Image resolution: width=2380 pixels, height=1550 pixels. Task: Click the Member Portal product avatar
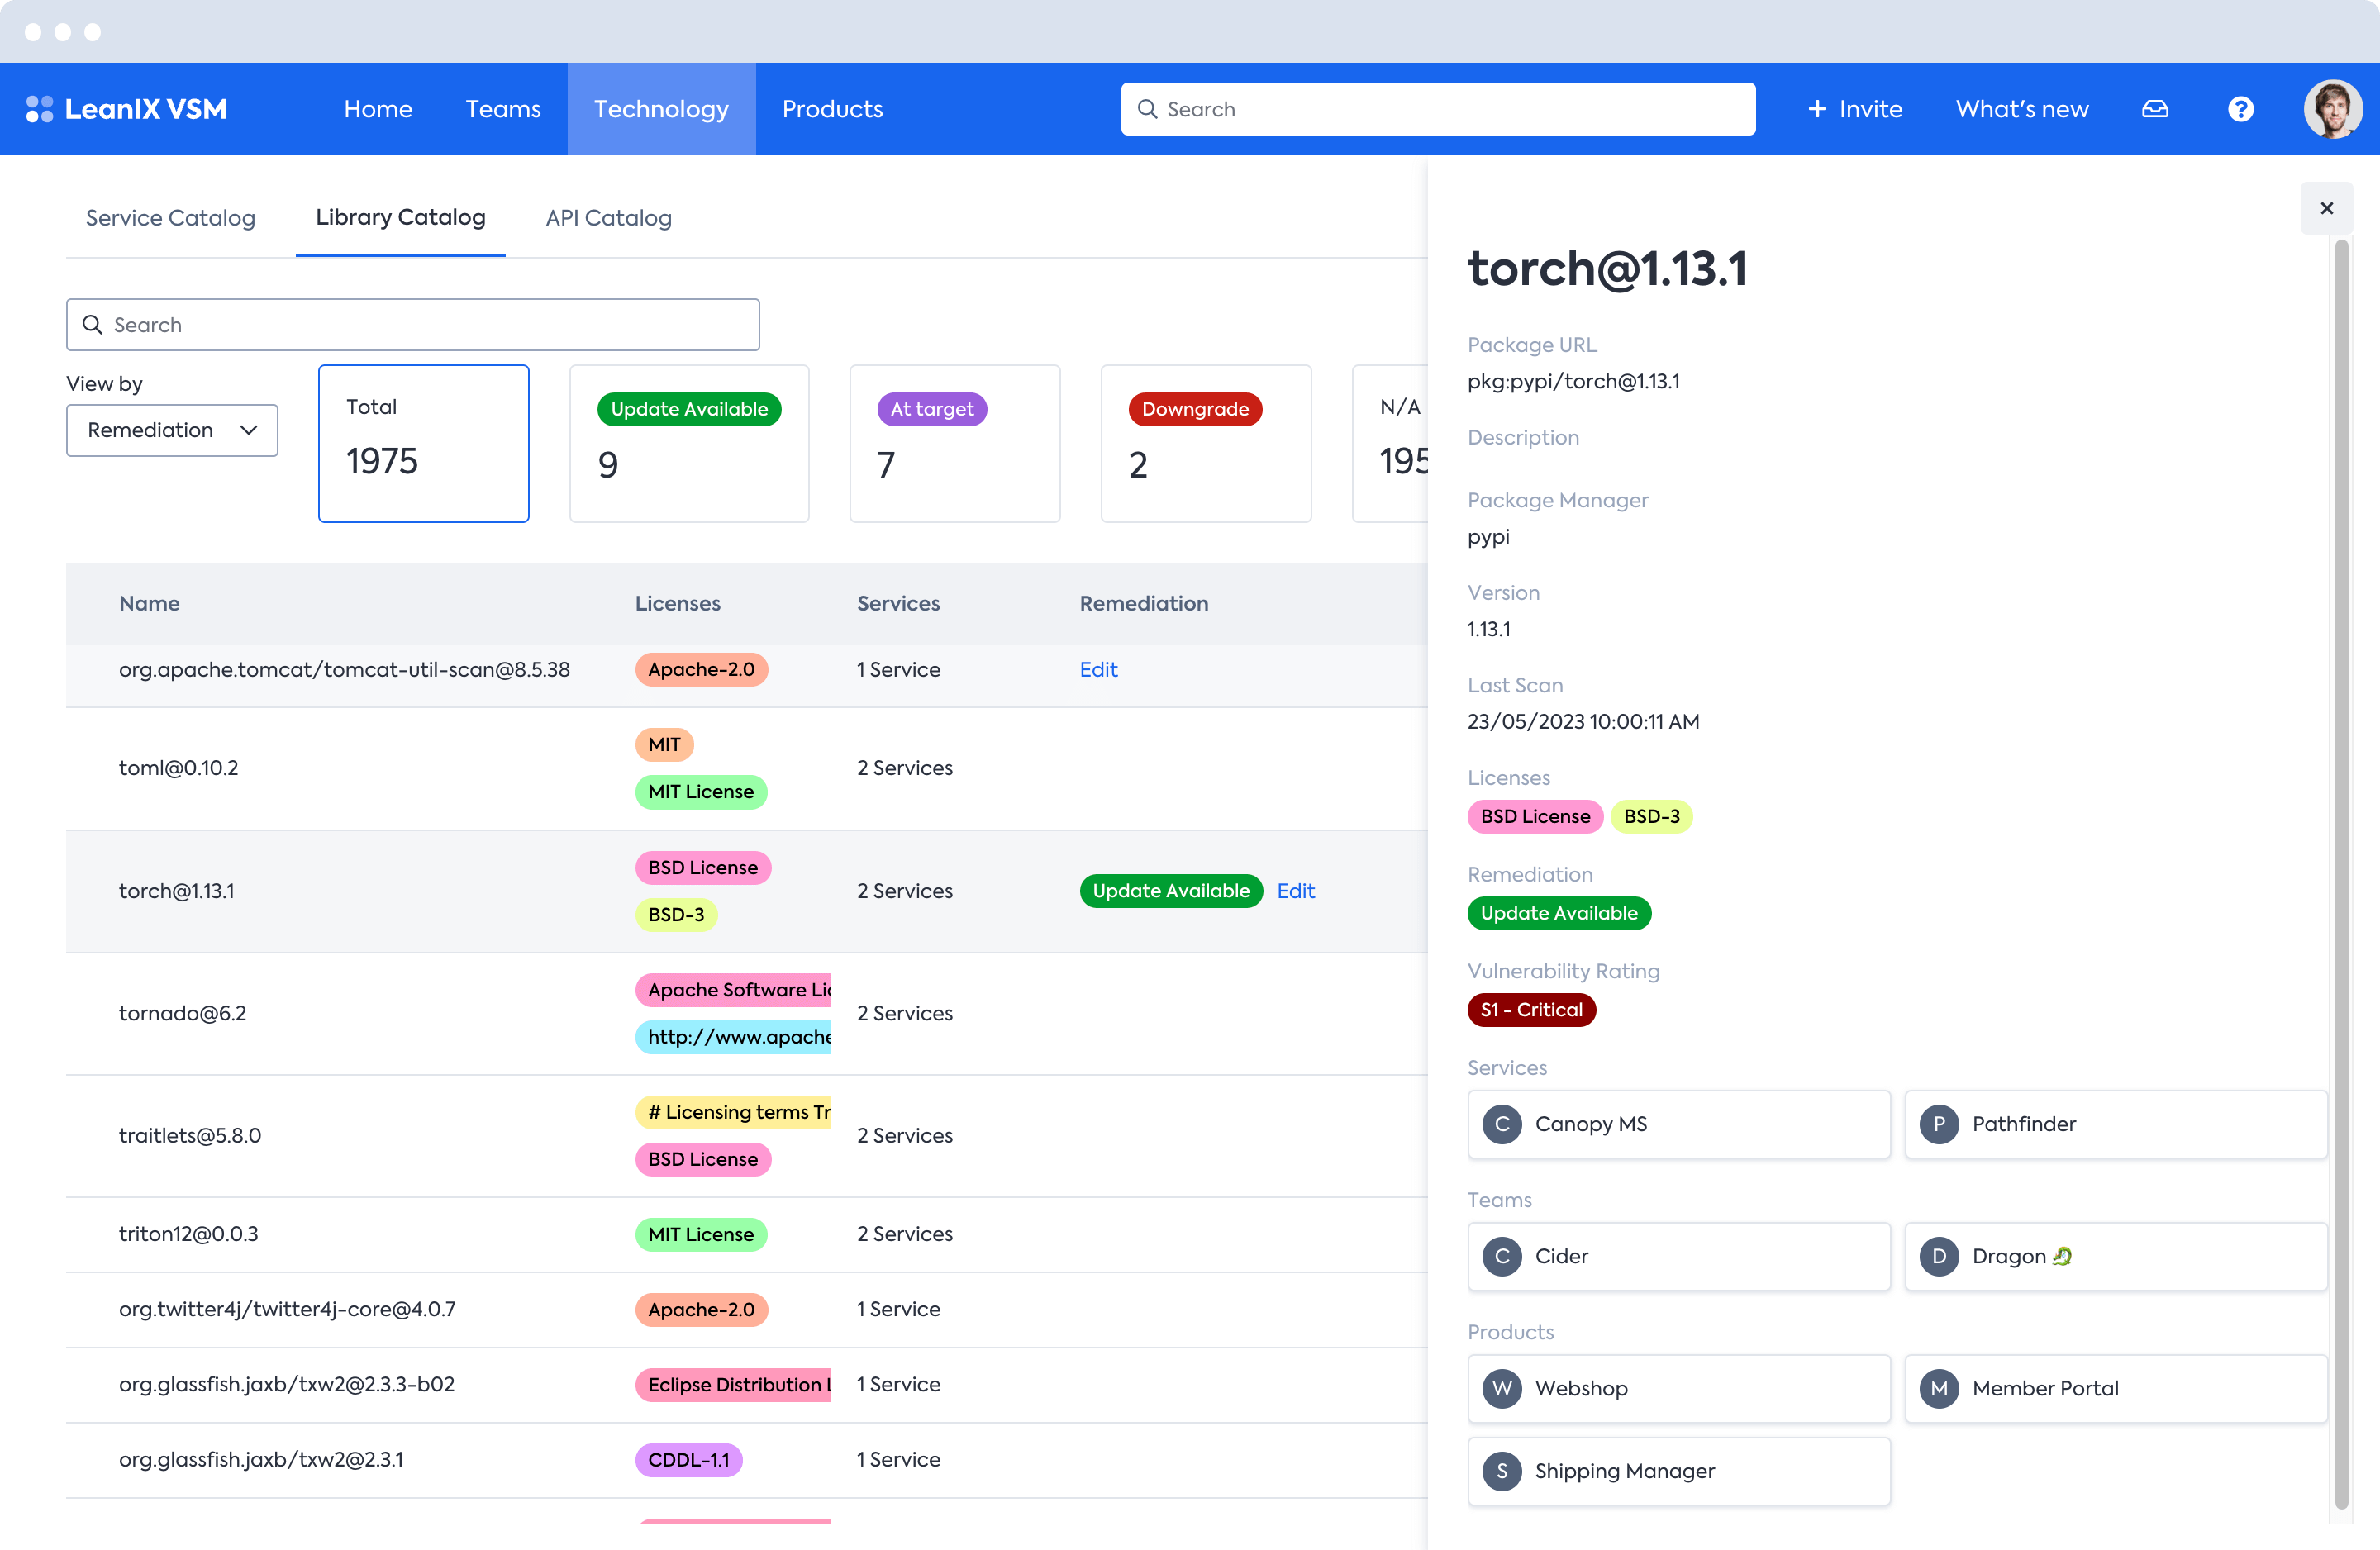pos(1939,1388)
